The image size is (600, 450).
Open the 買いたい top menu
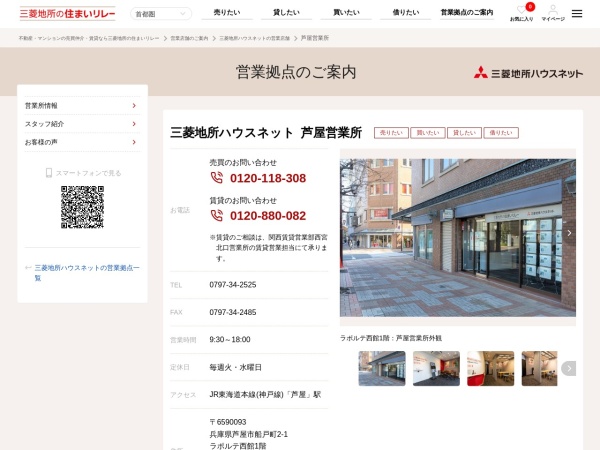point(346,13)
